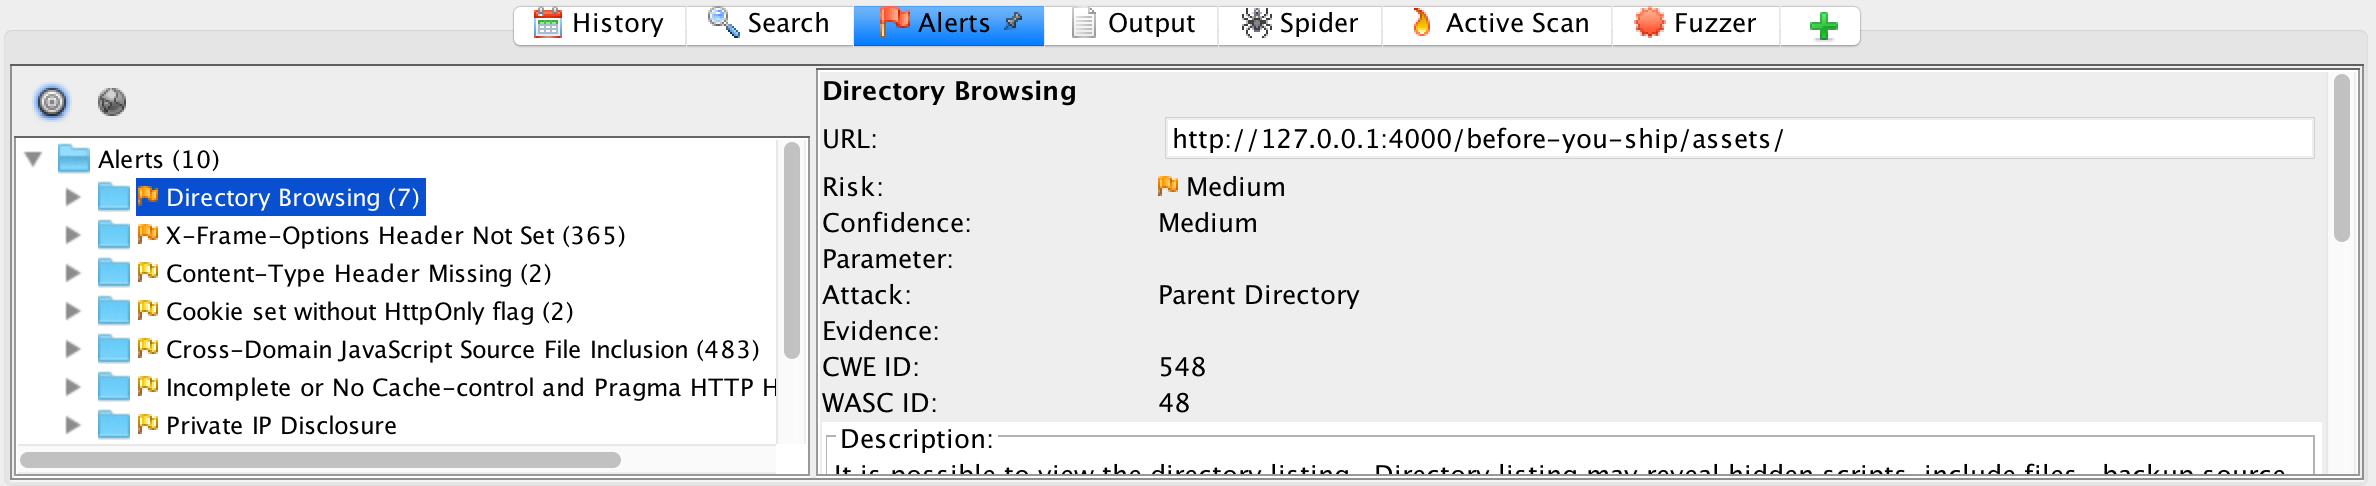This screenshot has height=486, width=2376.
Task: Expand Cookie set without HttpOnly flag node
Action: click(x=72, y=311)
